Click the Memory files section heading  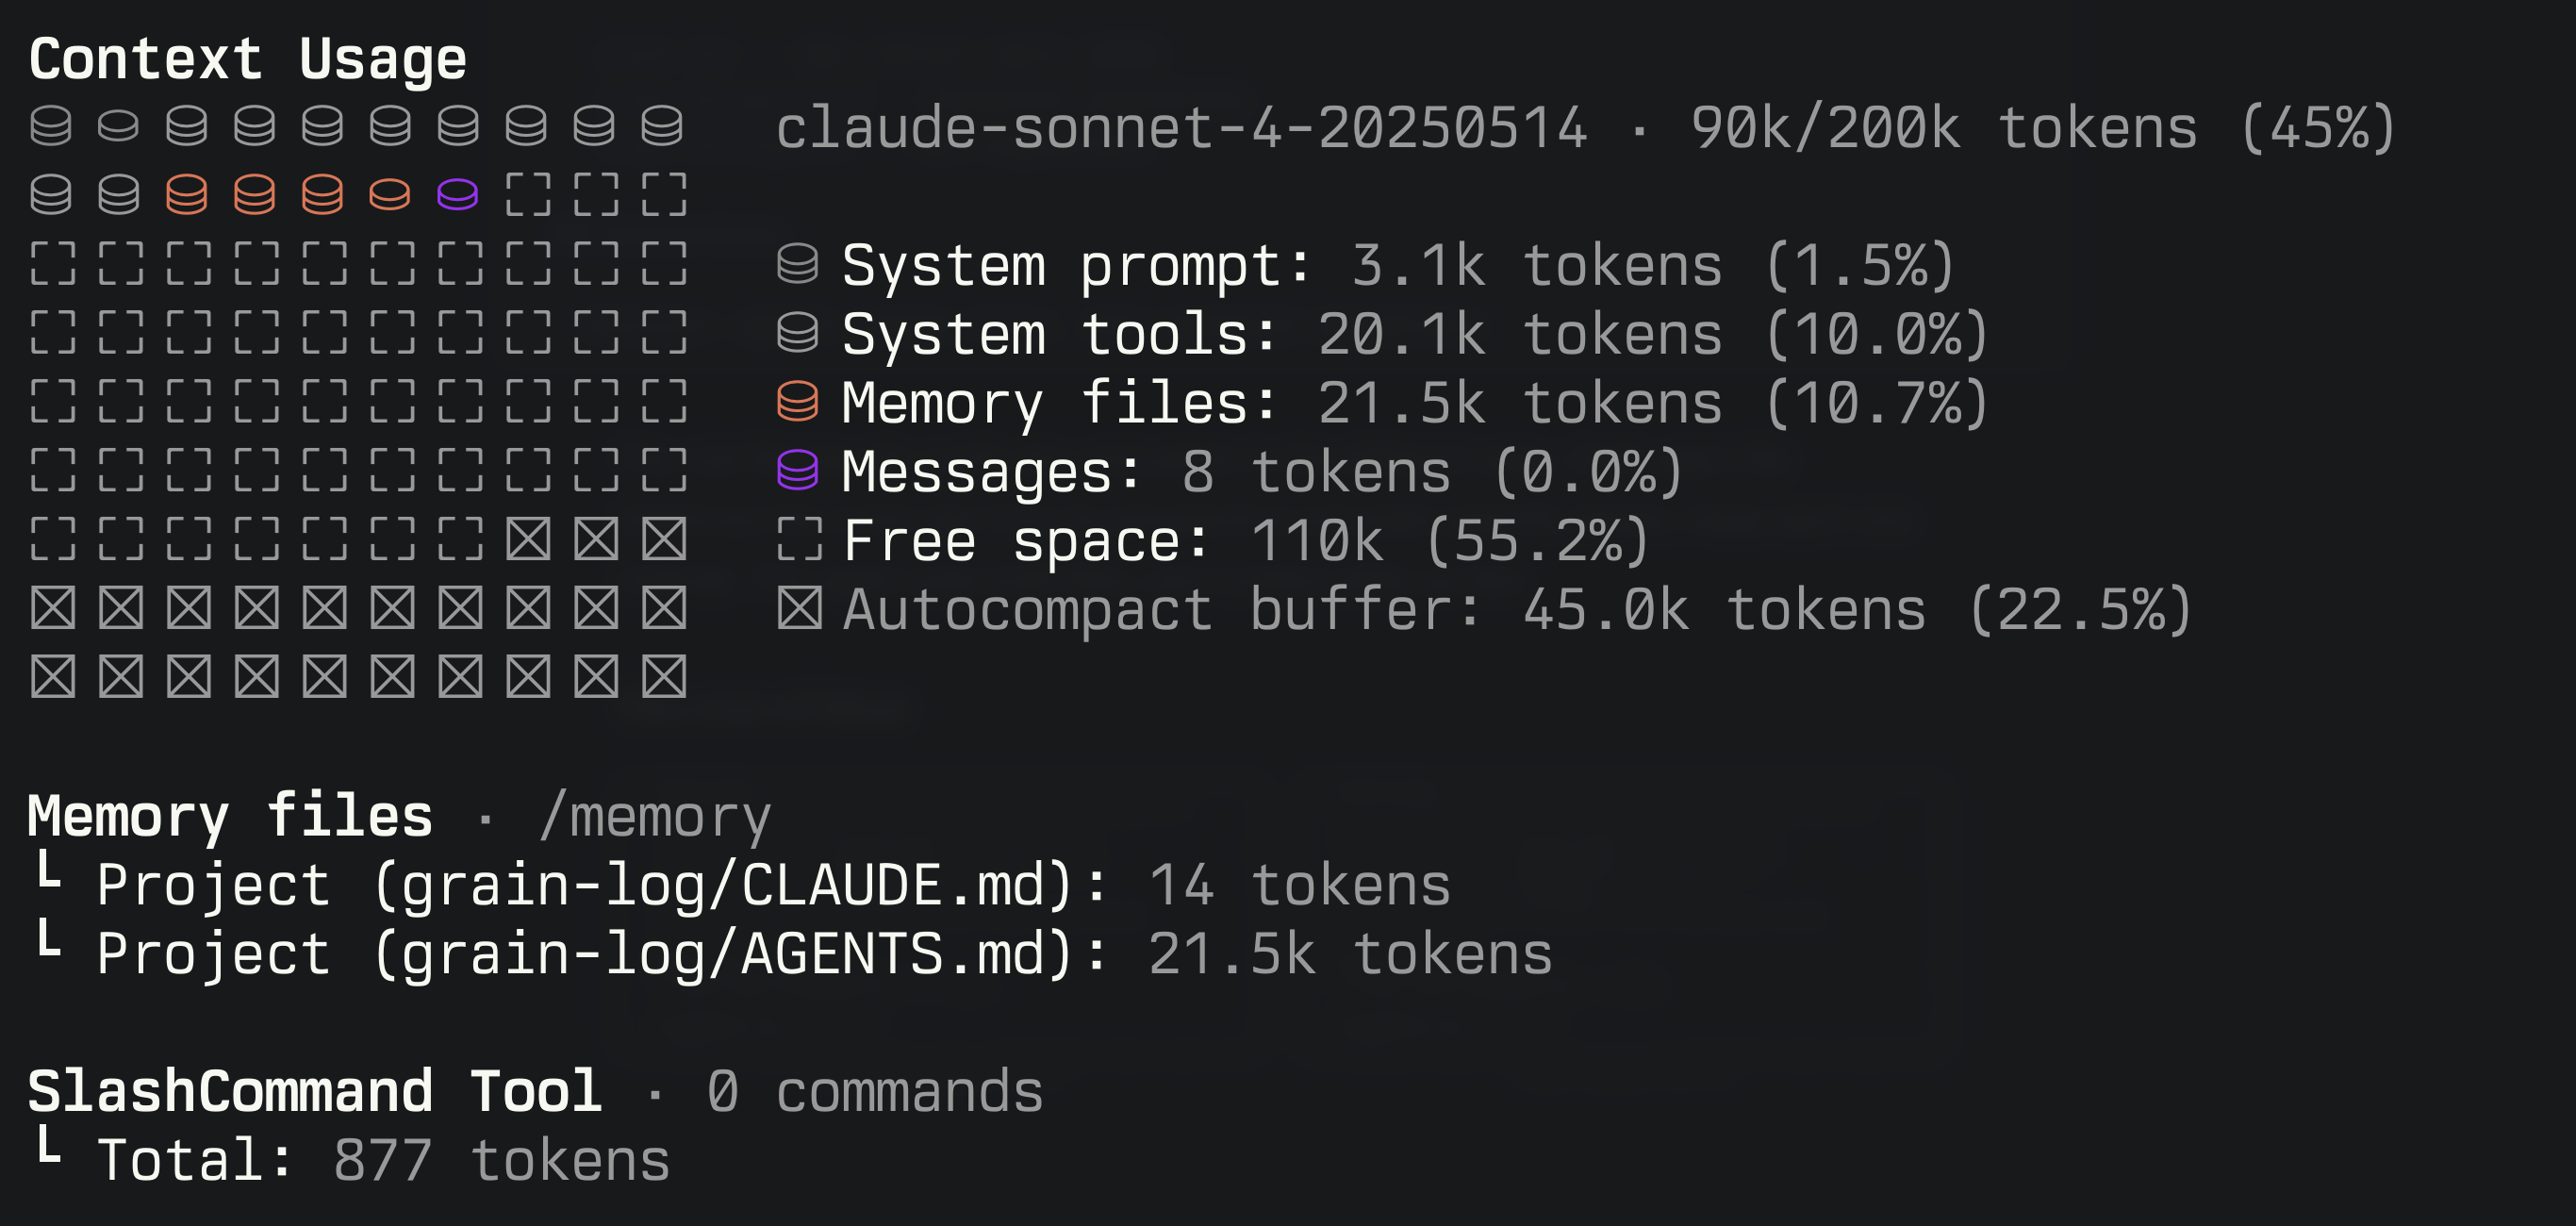click(x=230, y=817)
